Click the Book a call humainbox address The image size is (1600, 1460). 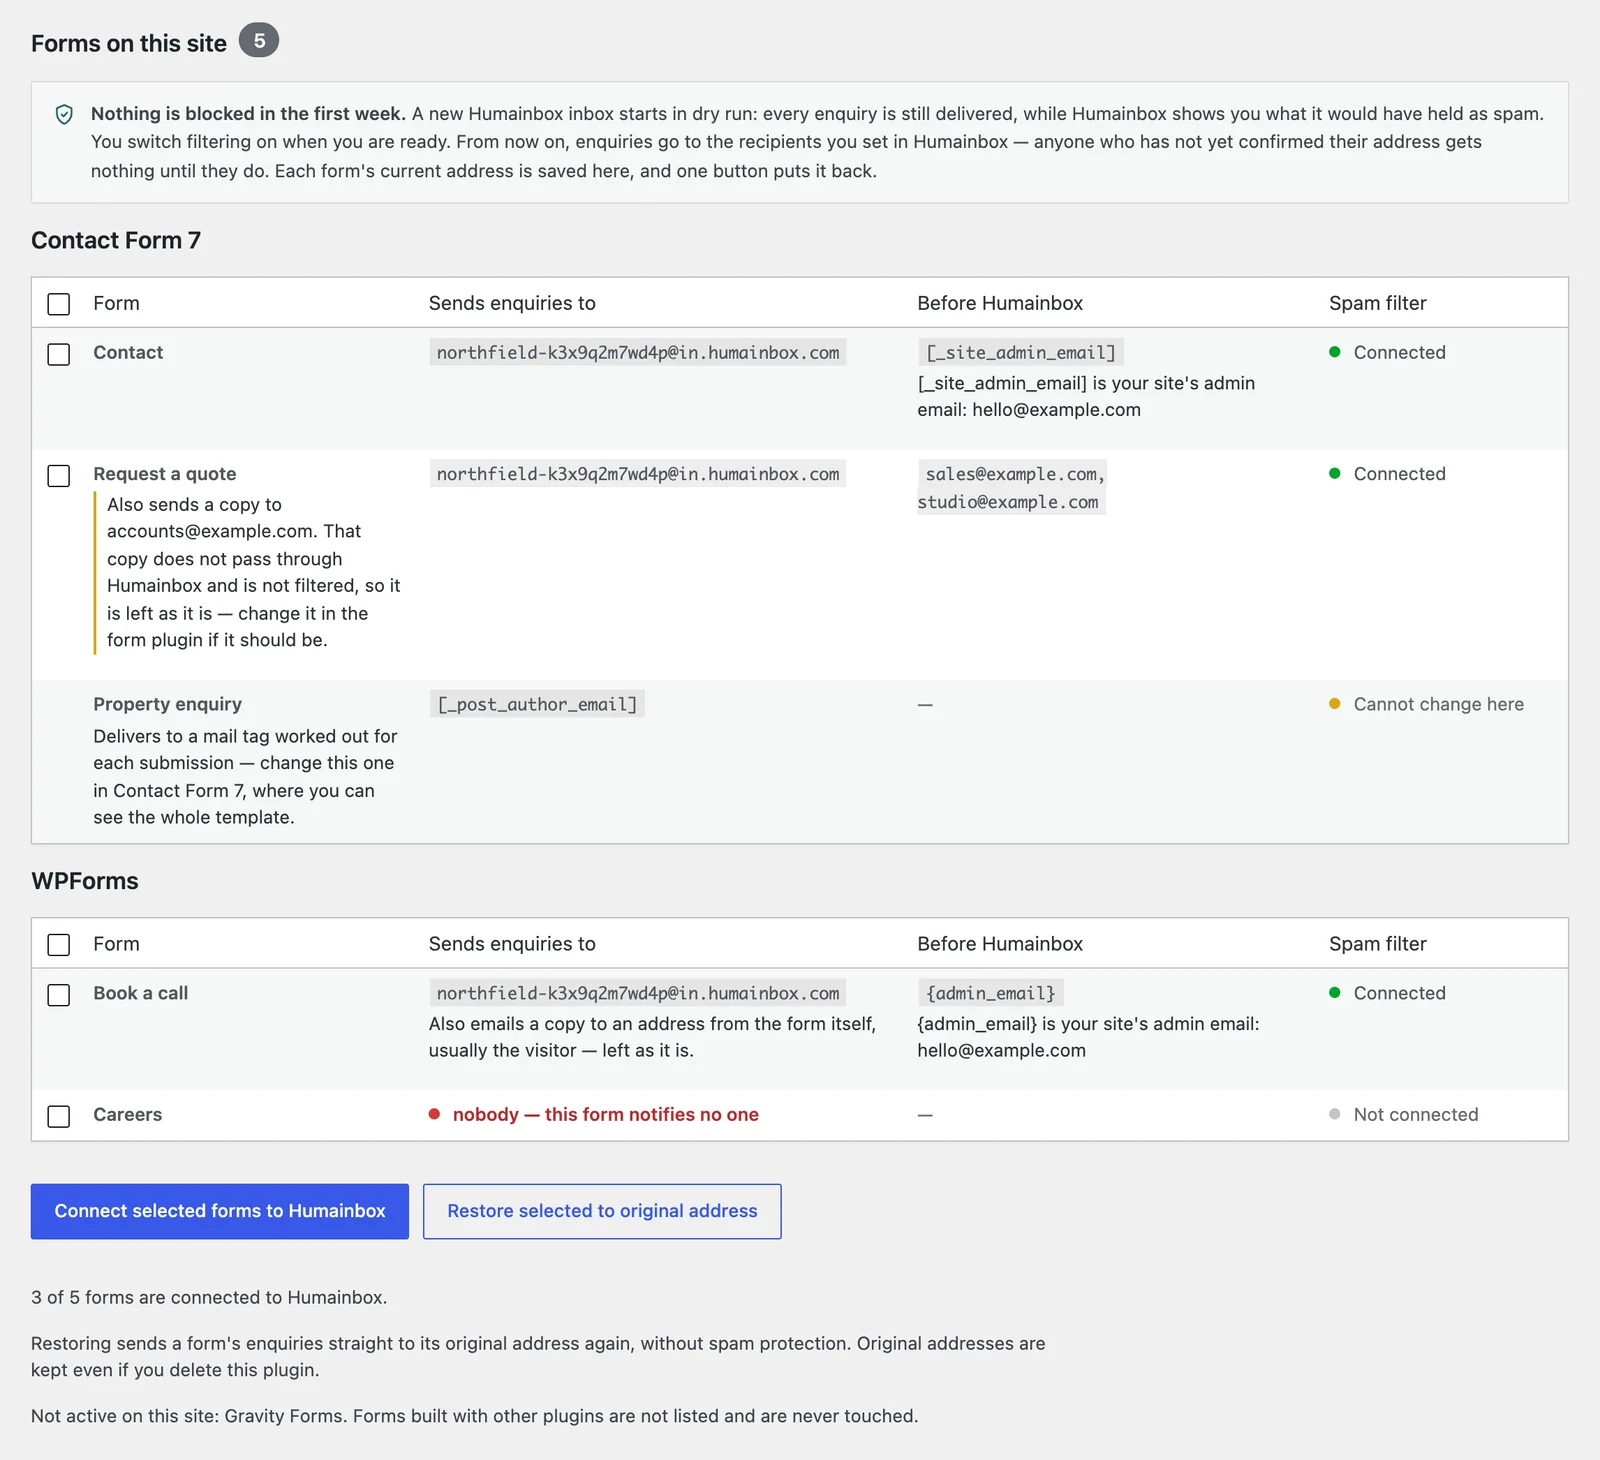(638, 993)
